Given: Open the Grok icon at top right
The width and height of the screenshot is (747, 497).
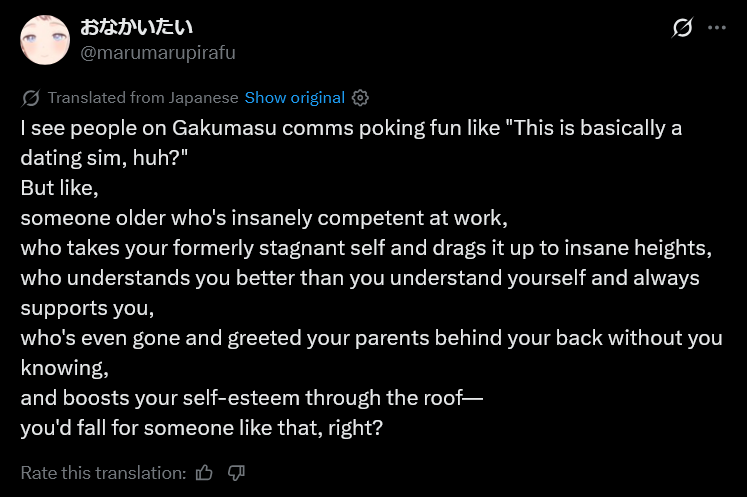Looking at the screenshot, I should 682,27.
